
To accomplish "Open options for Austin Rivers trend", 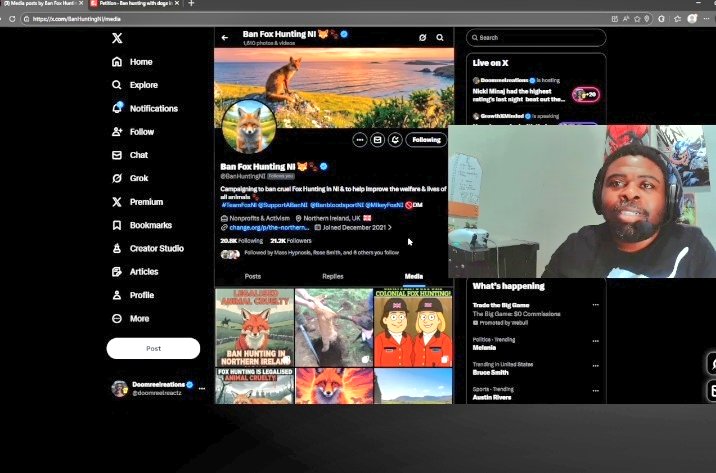I will point(595,391).
